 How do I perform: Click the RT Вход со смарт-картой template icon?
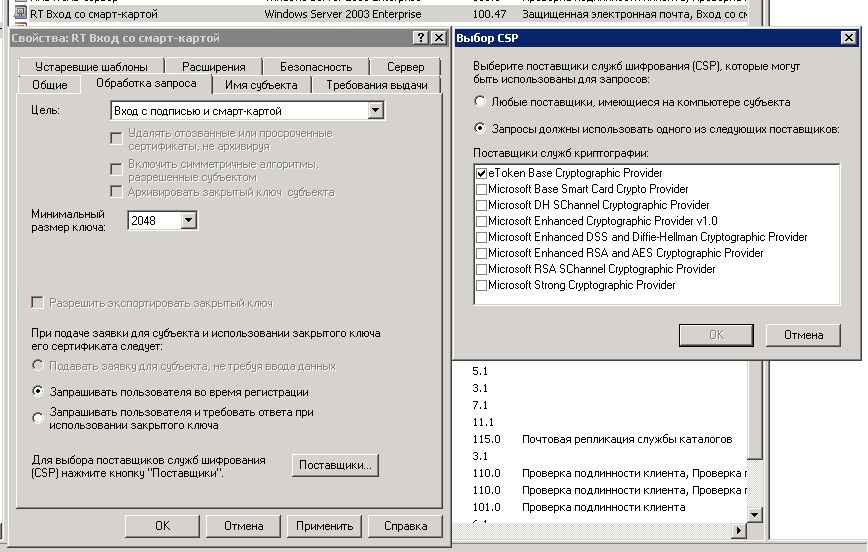tap(21, 14)
